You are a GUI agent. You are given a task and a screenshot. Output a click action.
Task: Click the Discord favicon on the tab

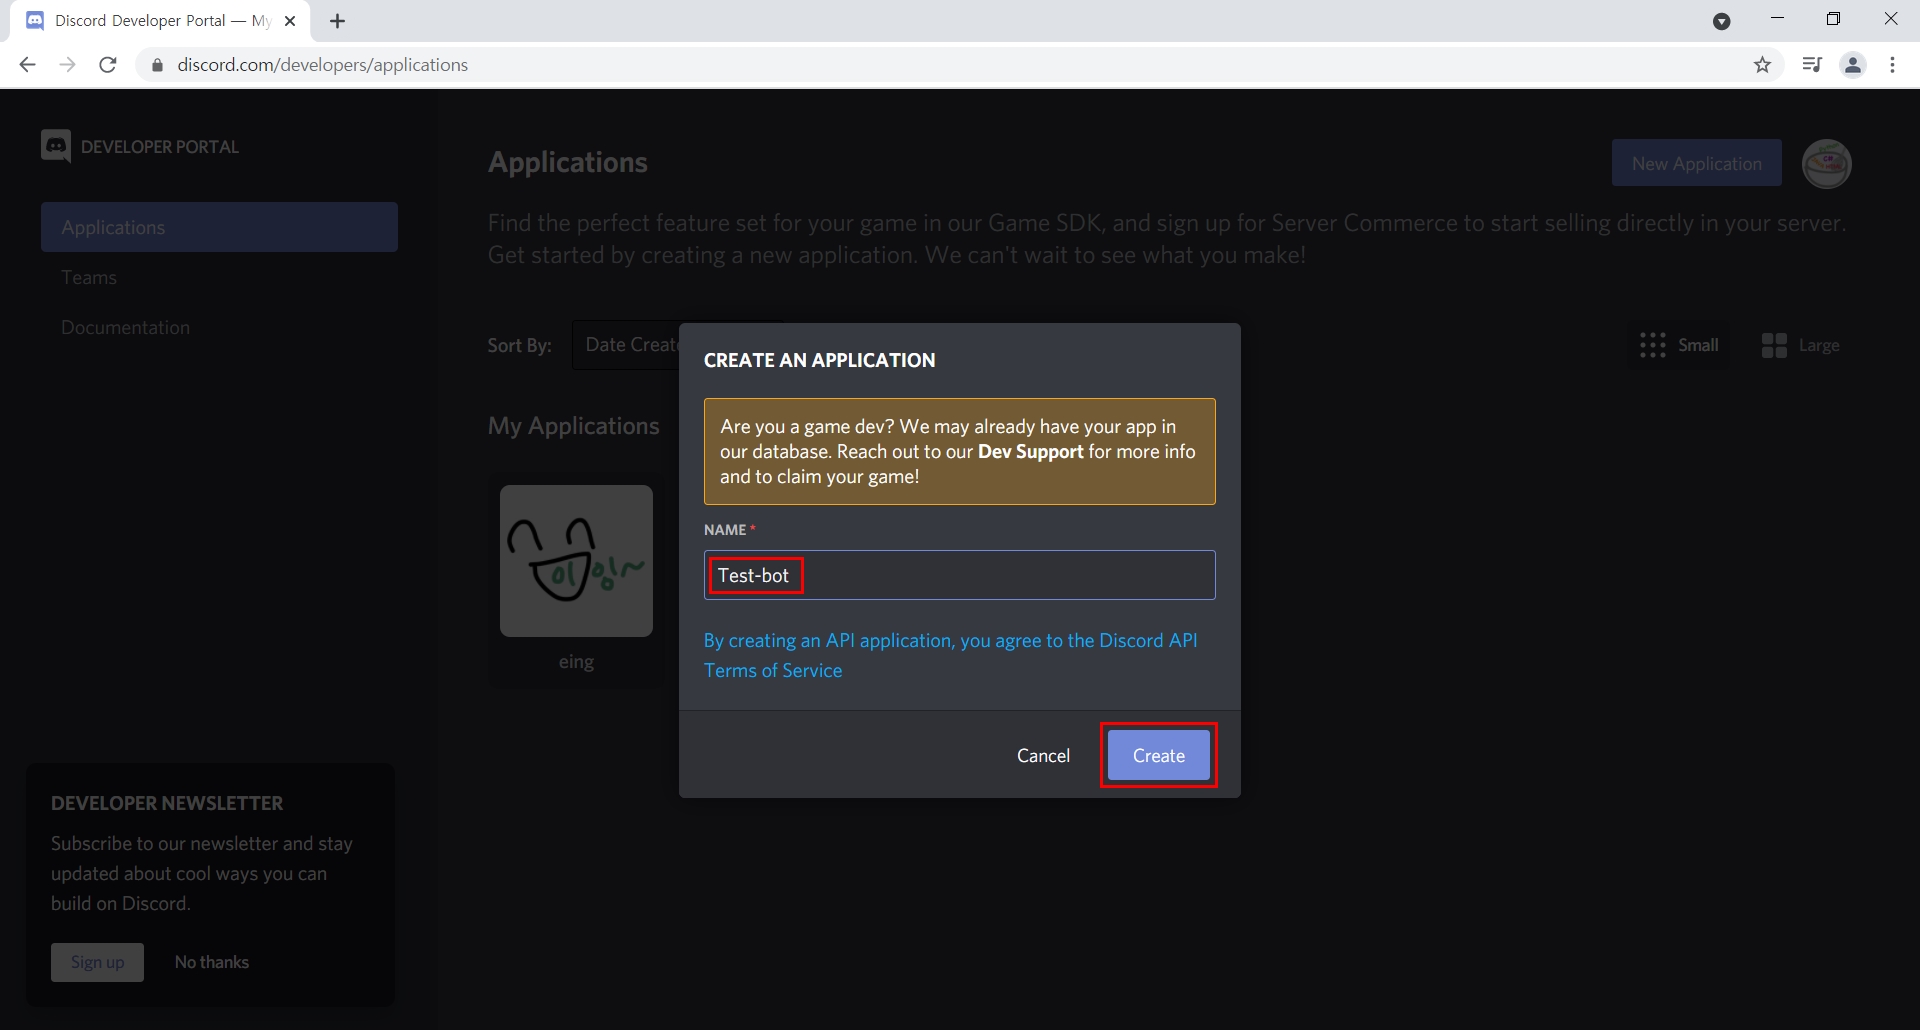(x=35, y=21)
